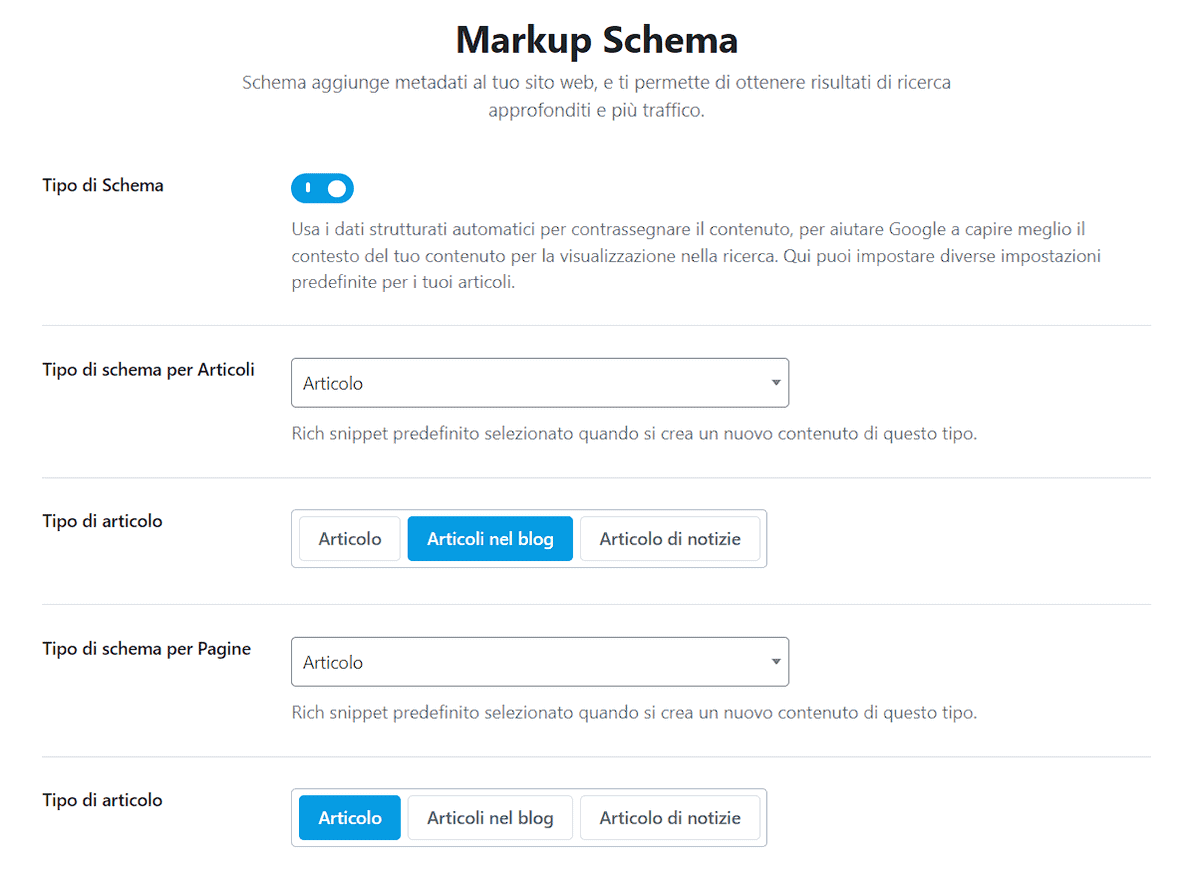Viewport: 1200px width, 874px height.
Task: Open the Tipo di schema per Articoli dropdown
Action: [x=540, y=382]
